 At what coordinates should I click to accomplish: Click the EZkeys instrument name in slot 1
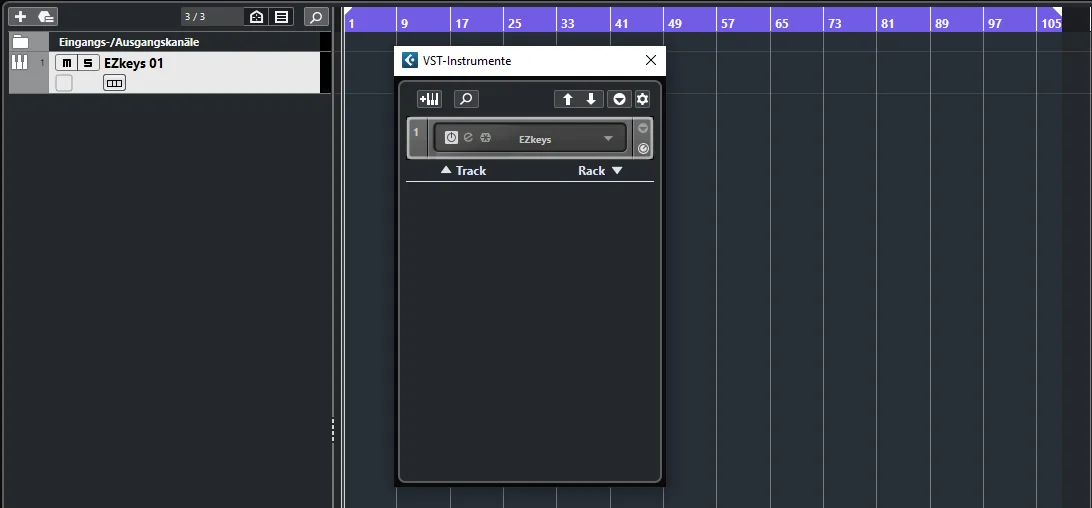click(x=535, y=139)
